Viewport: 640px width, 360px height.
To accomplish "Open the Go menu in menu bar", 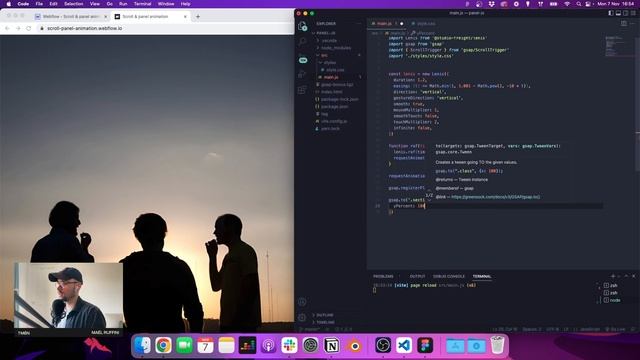I will [x=109, y=4].
